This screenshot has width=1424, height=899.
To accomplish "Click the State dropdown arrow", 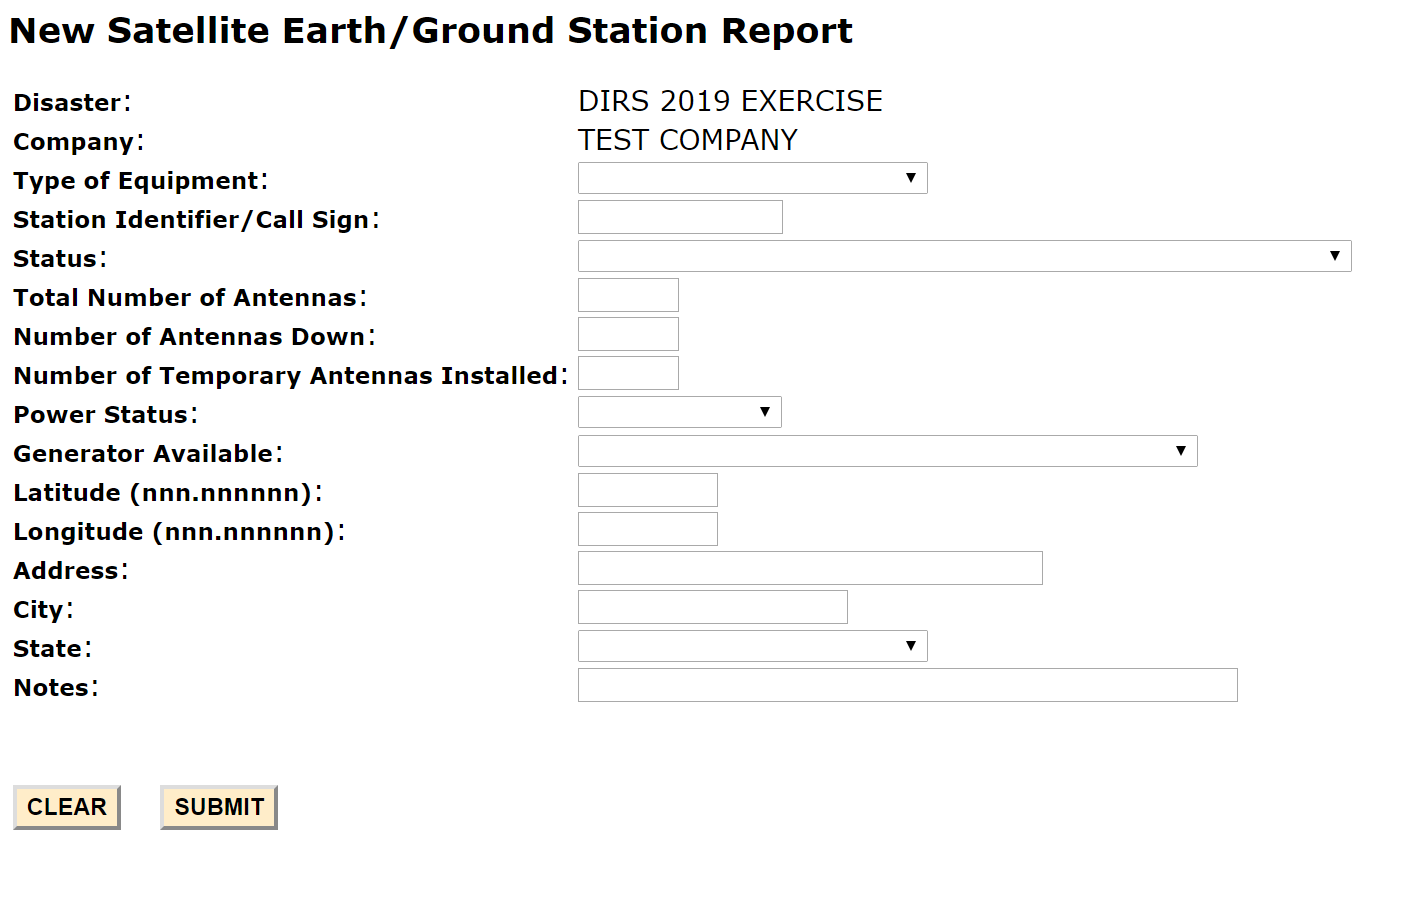I will (x=911, y=646).
